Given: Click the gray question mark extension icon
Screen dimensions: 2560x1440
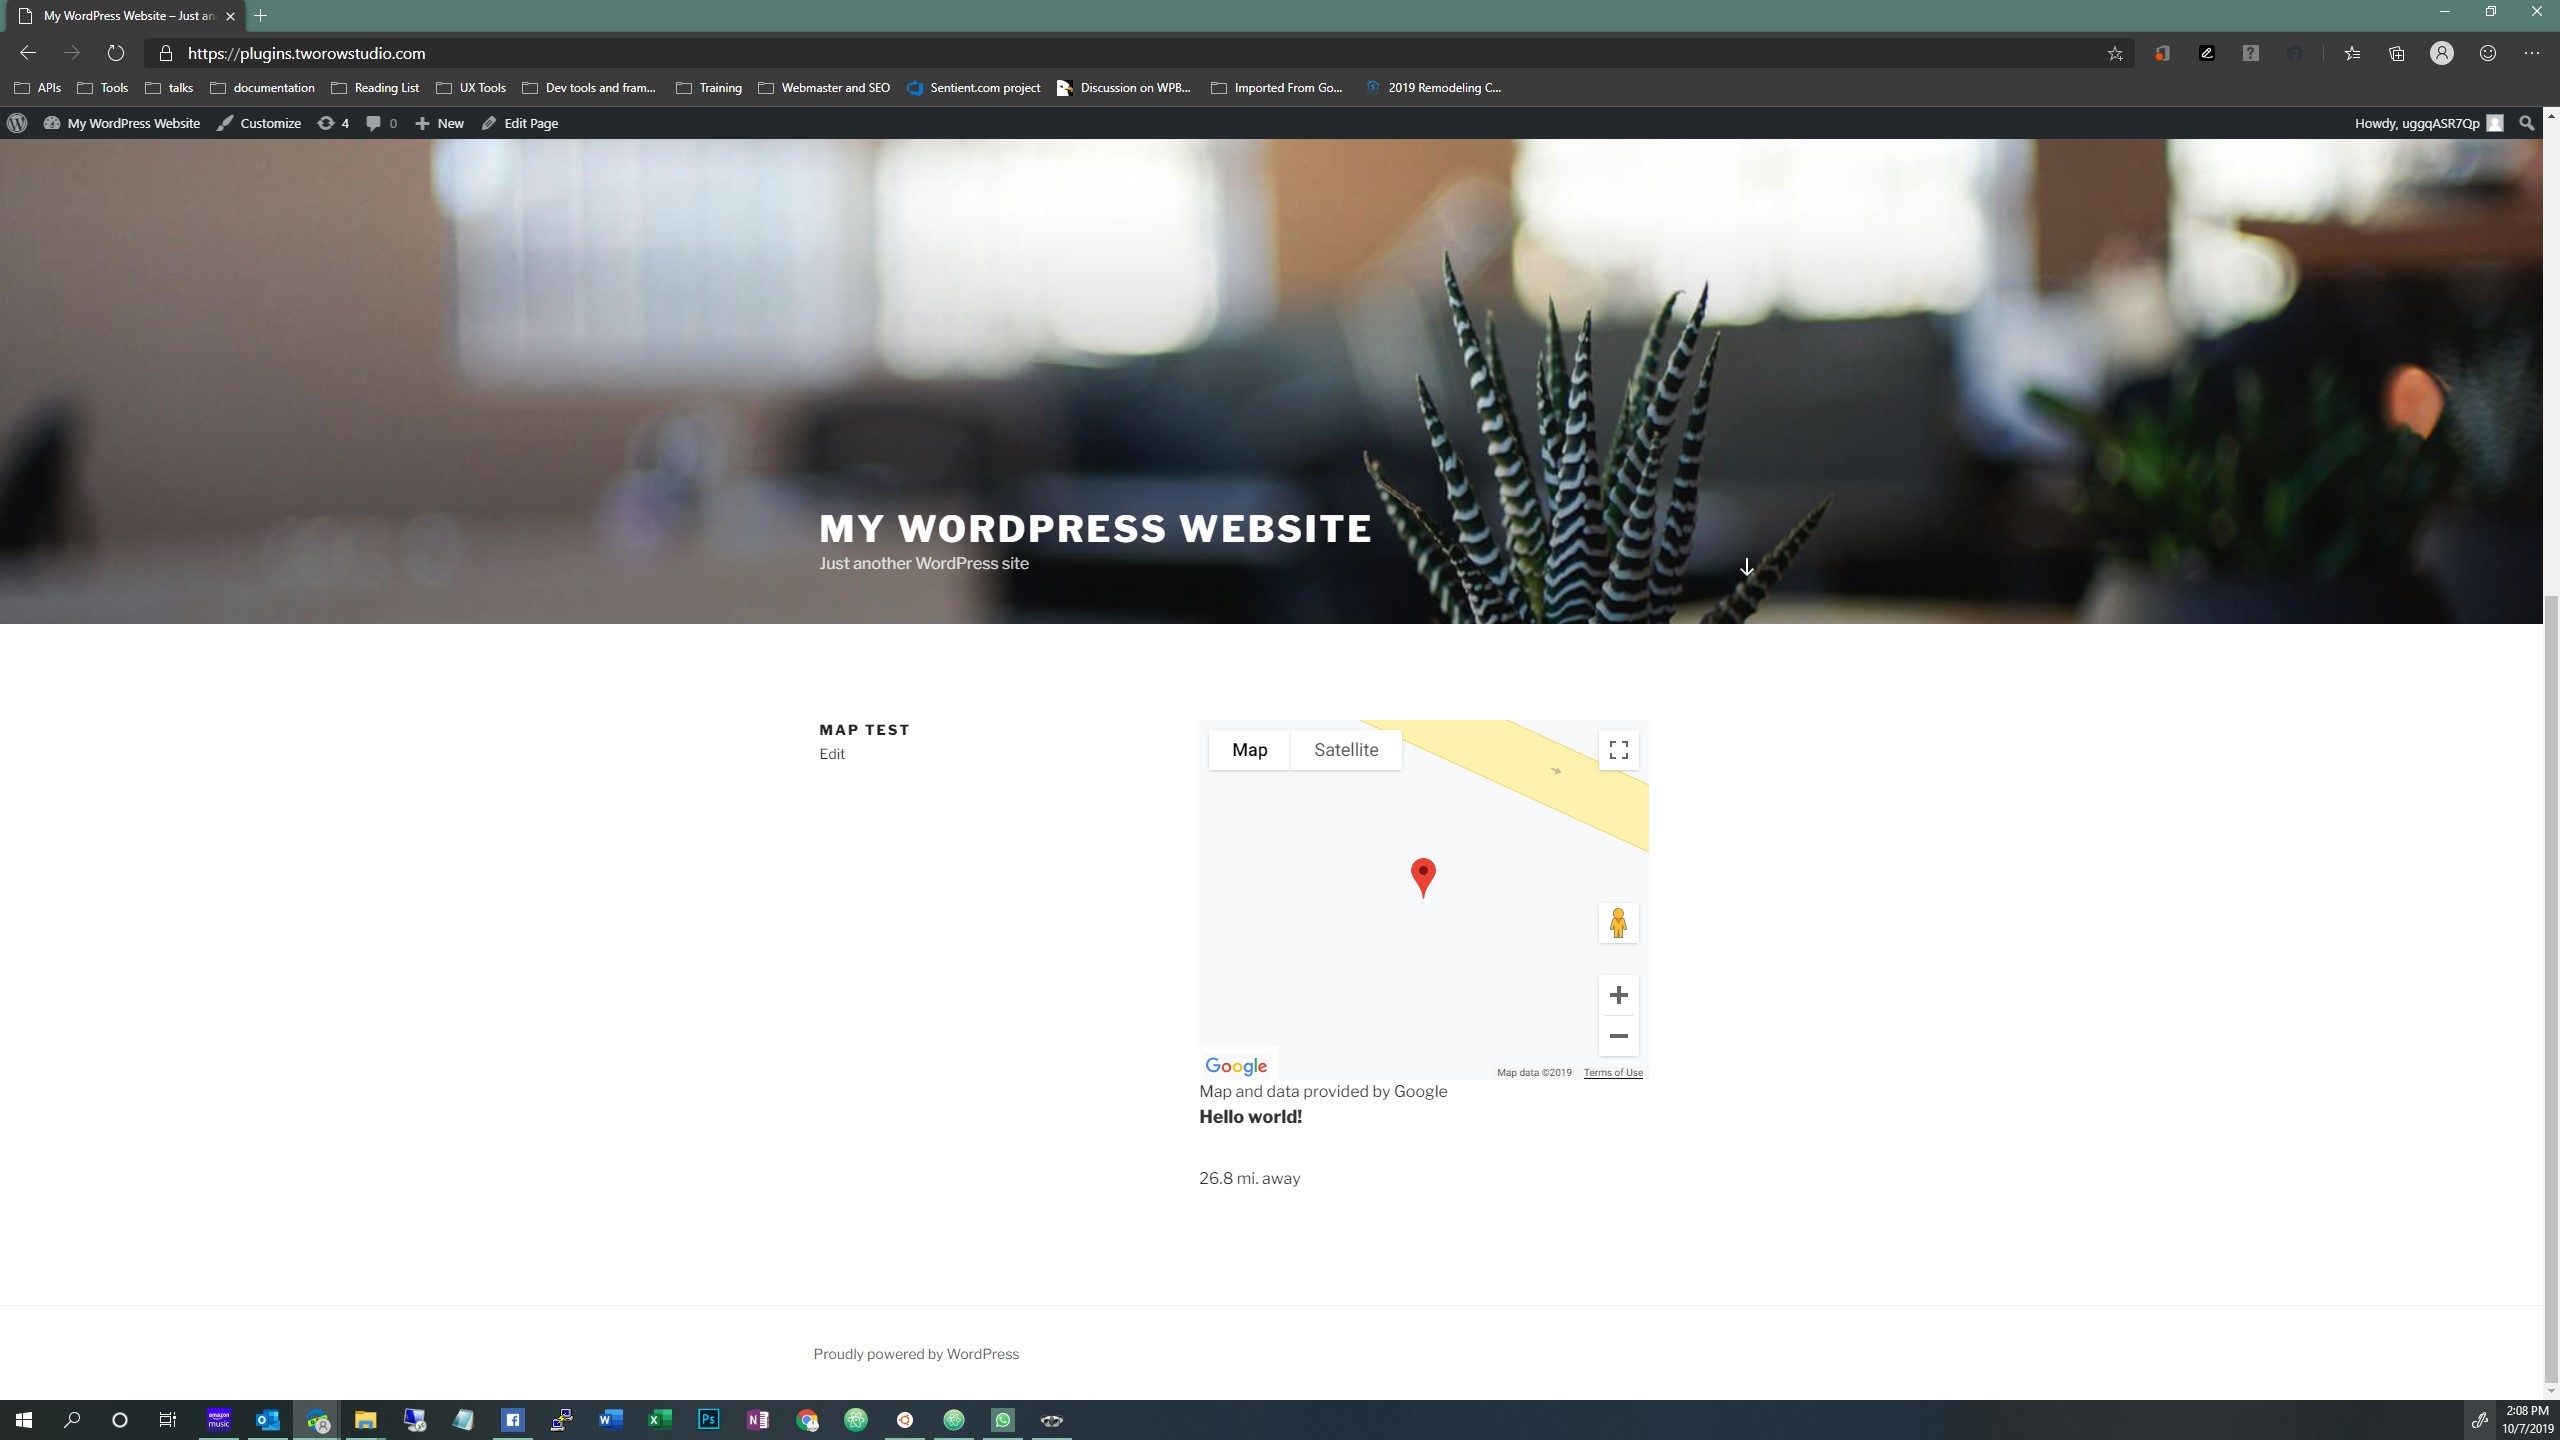Looking at the screenshot, I should click(2250, 54).
